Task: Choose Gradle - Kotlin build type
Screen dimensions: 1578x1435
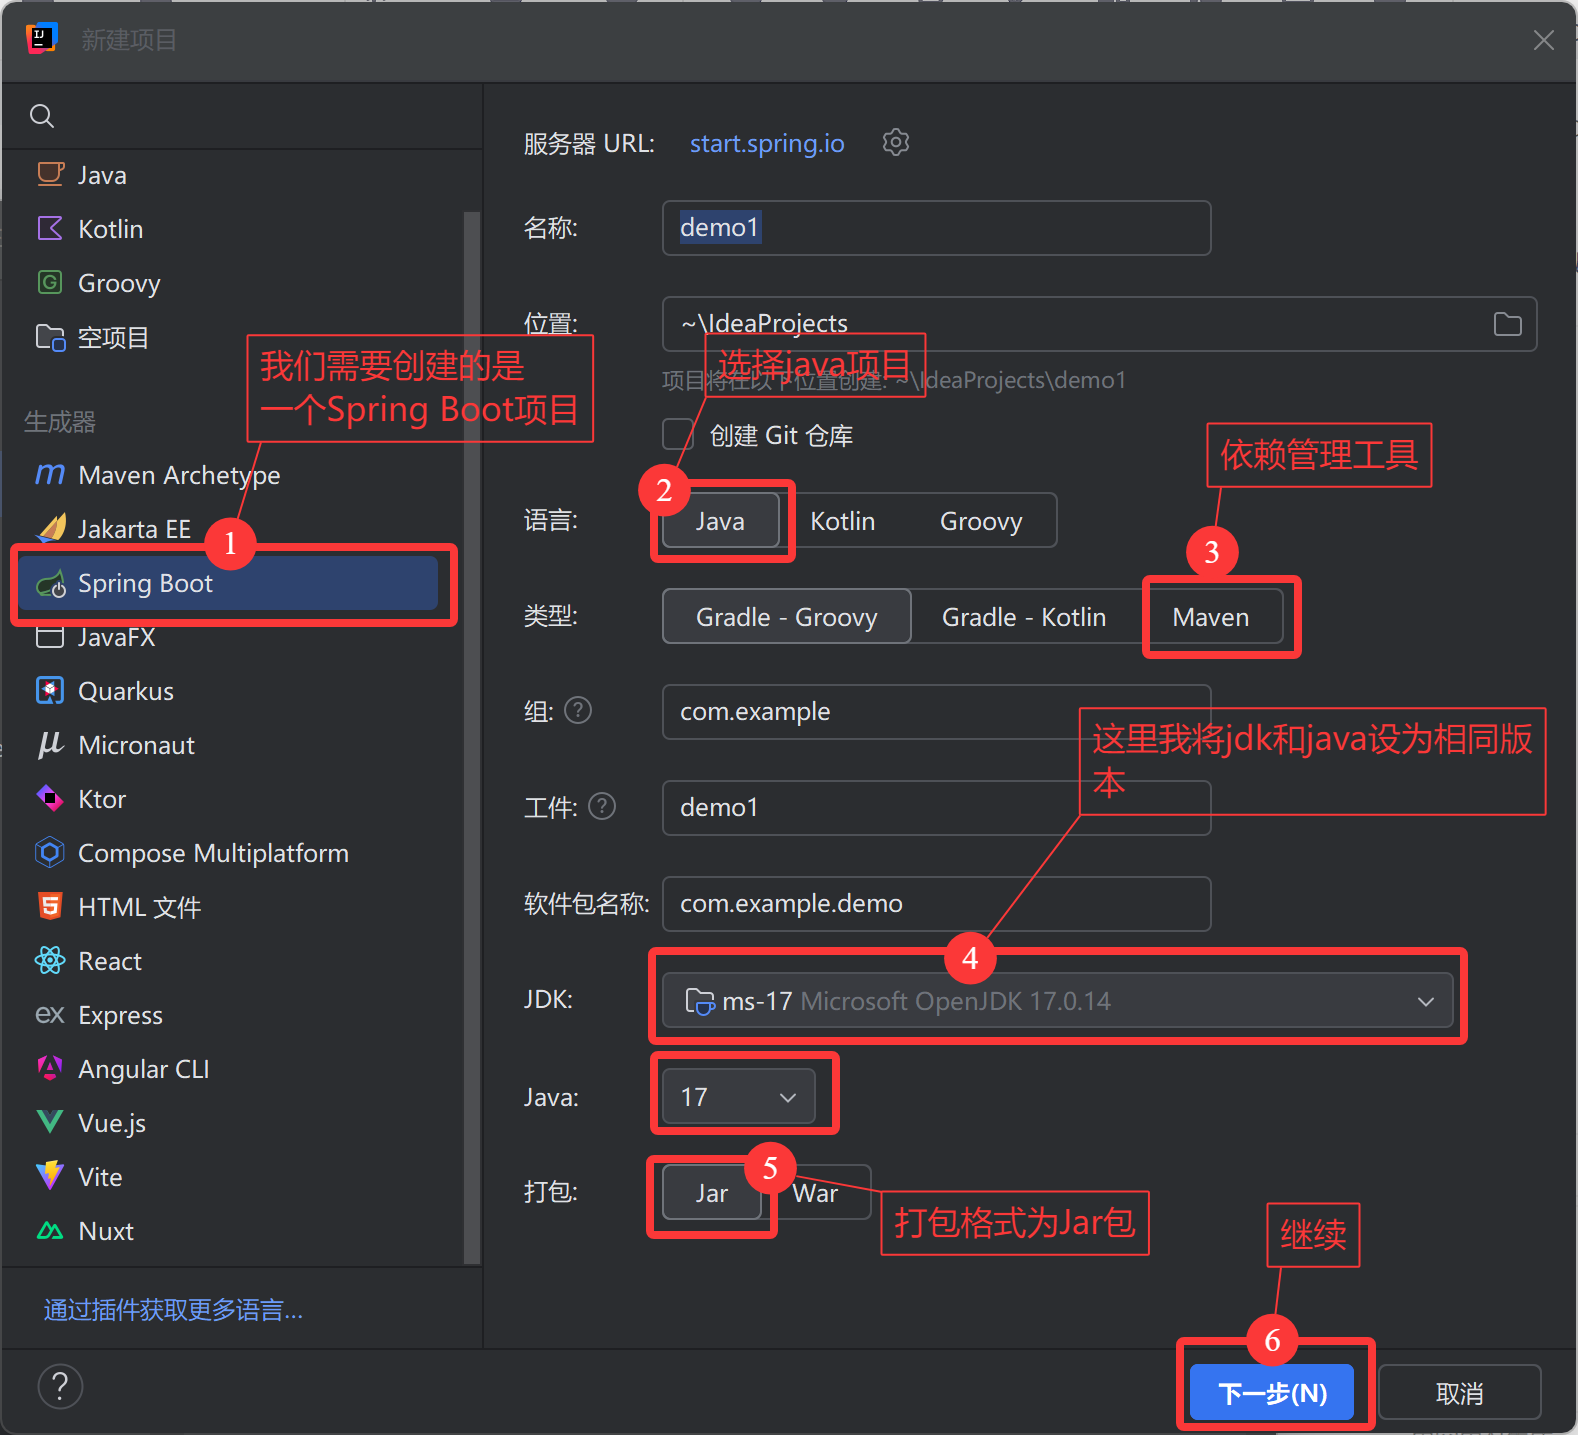Action: (x=1024, y=617)
